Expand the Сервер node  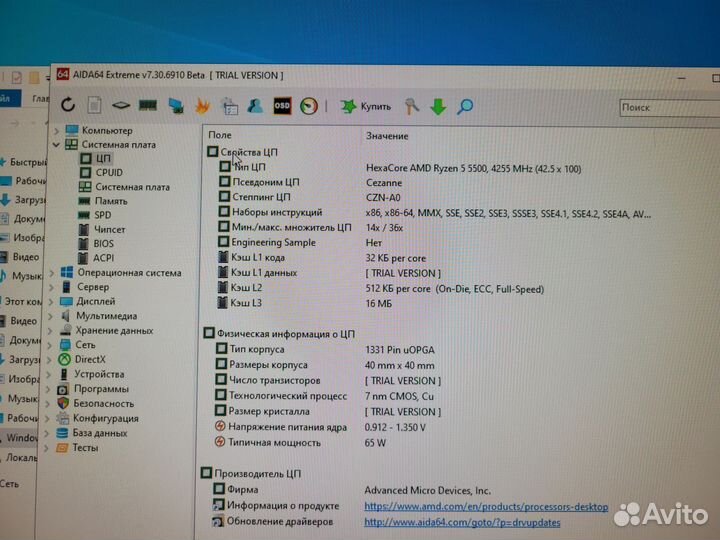point(51,288)
